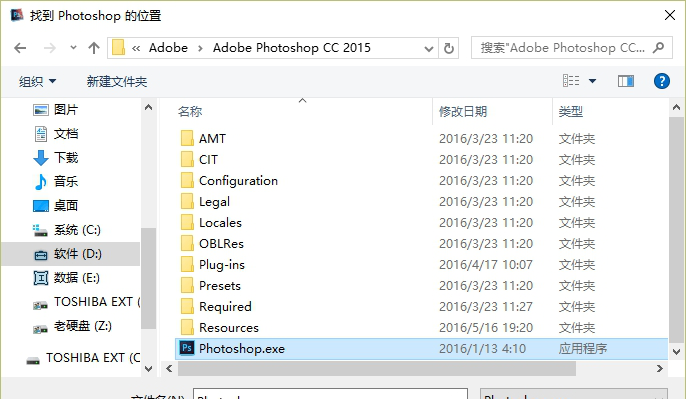Open view options dropdown arrow
Screen dimensions: 686x414
pos(592,81)
